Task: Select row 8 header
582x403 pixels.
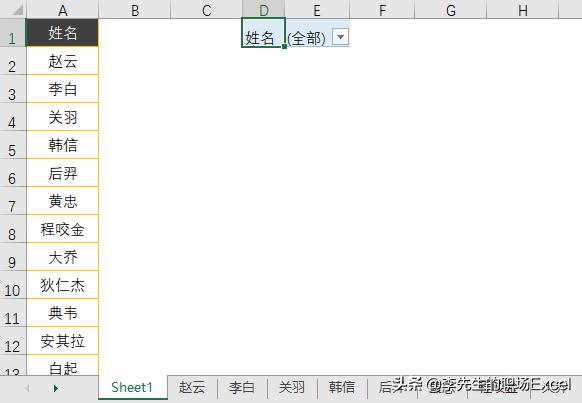Action: 13,229
